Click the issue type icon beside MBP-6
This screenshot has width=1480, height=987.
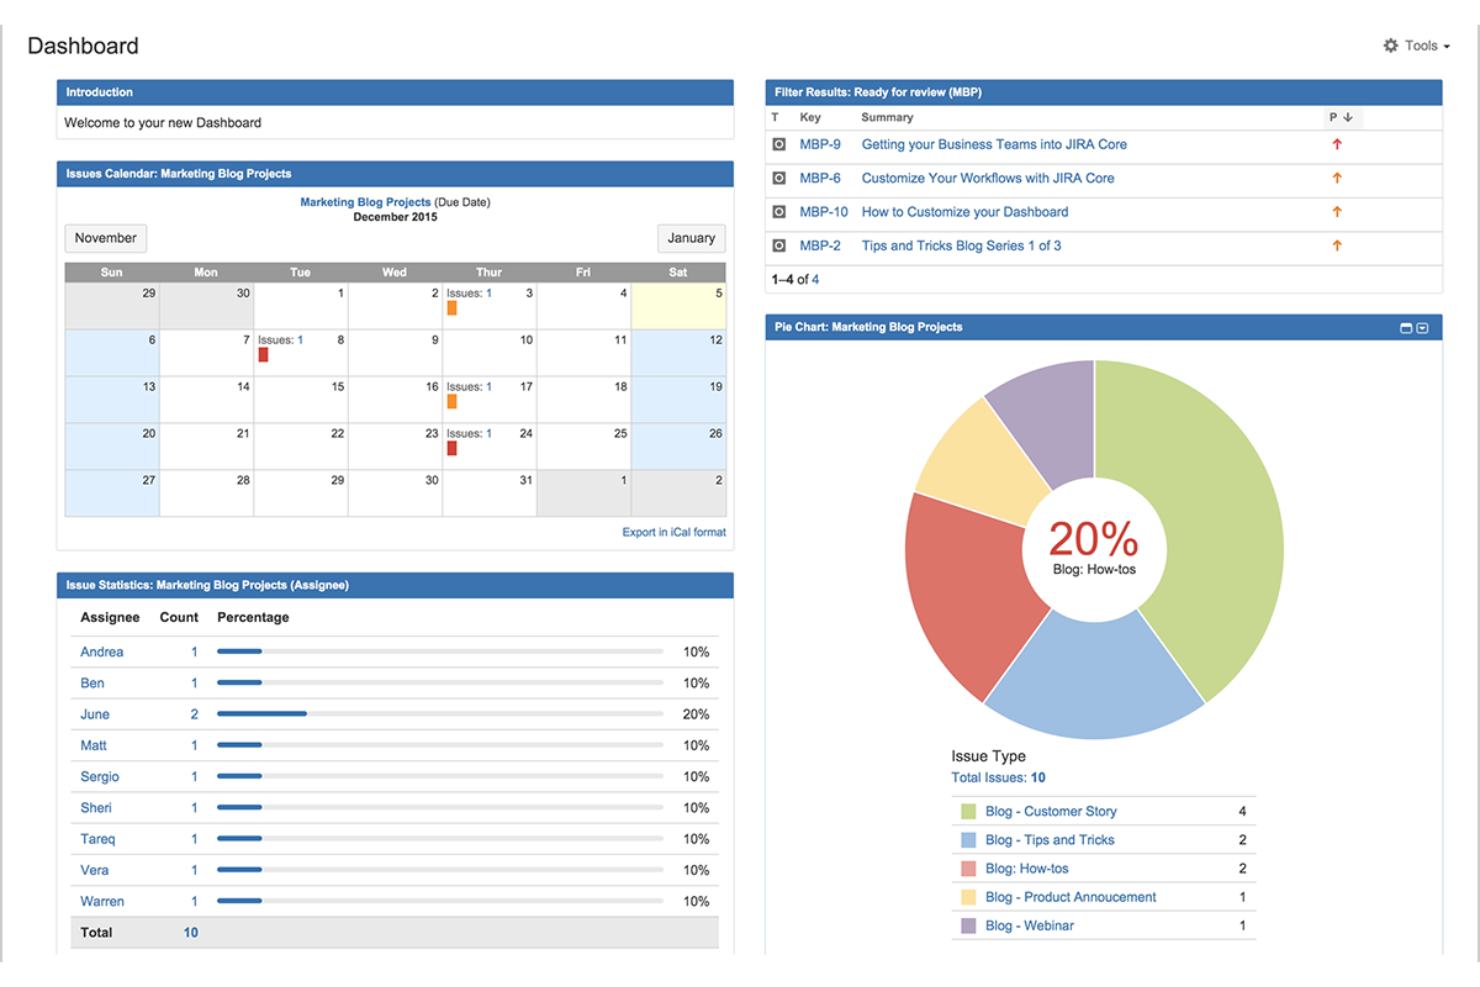778,178
